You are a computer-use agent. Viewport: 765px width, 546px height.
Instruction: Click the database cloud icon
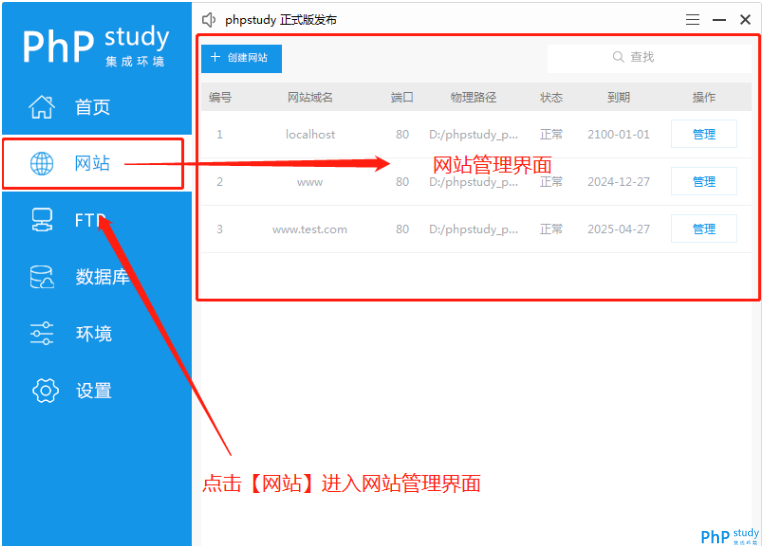tap(42, 277)
